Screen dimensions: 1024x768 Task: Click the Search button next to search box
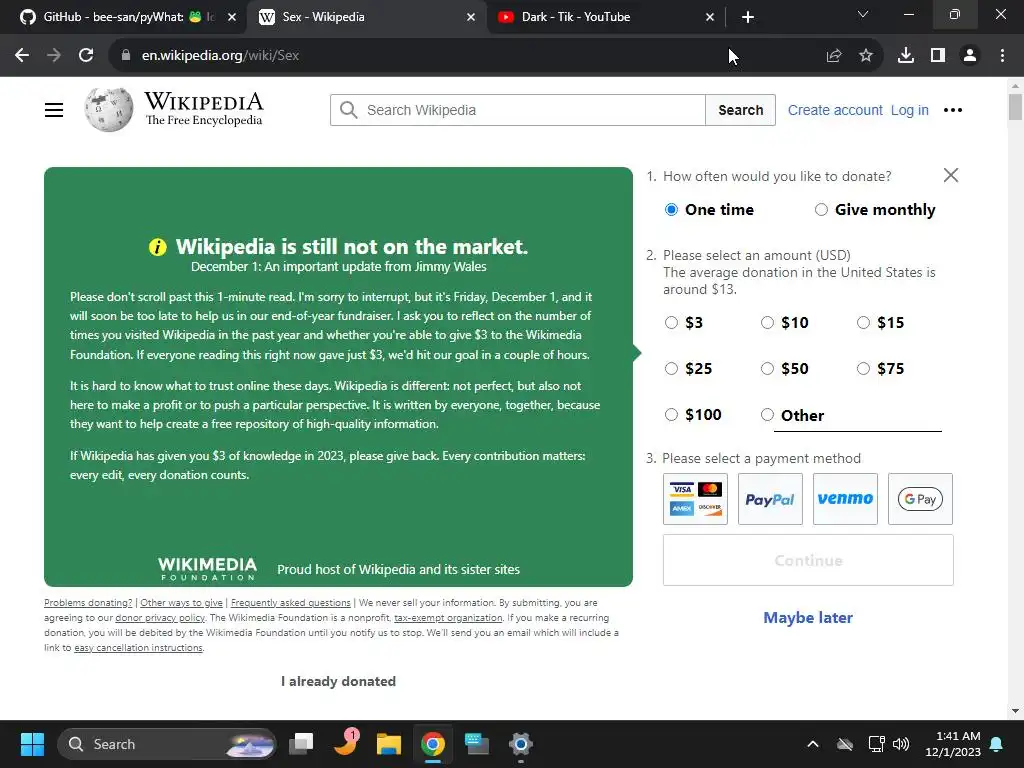[x=741, y=110]
